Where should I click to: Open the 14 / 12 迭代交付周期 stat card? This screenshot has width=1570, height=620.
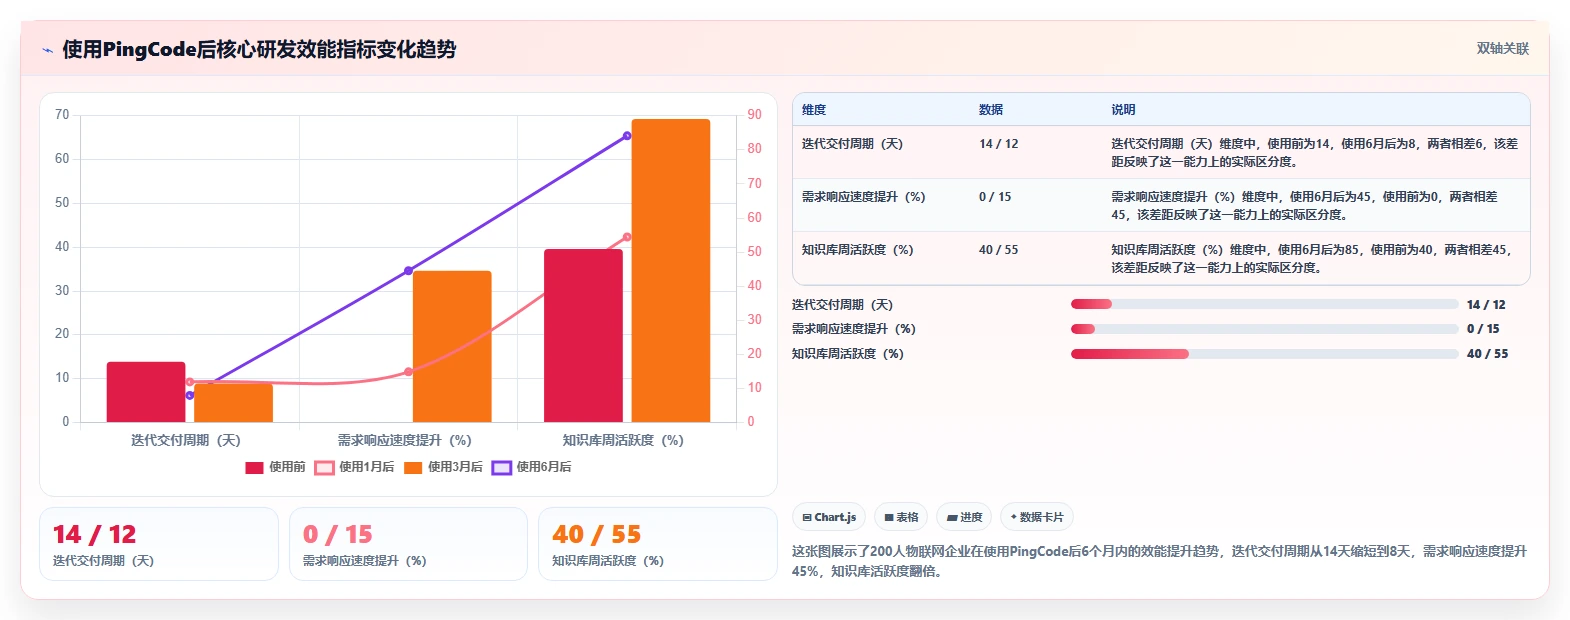coord(159,544)
